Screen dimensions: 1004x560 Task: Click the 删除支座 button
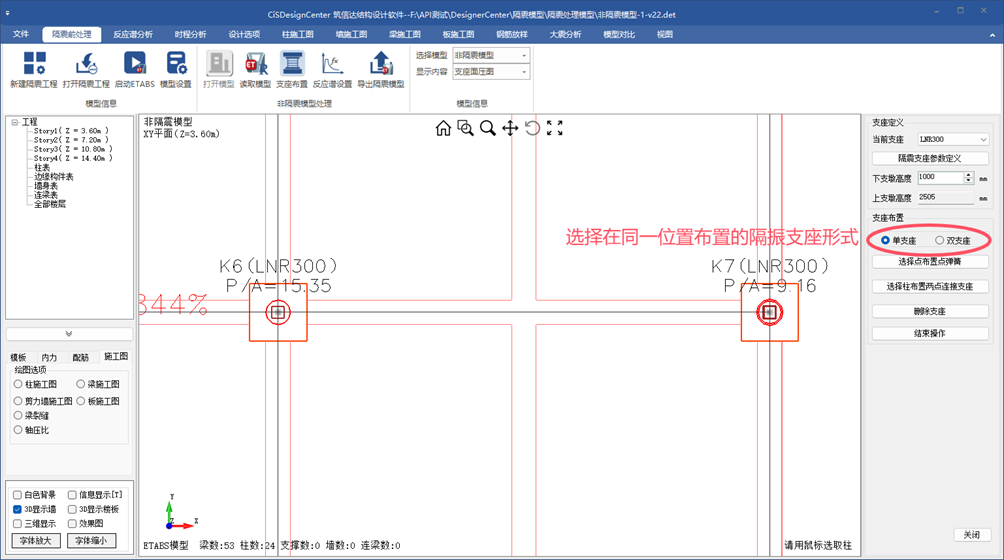(x=930, y=311)
